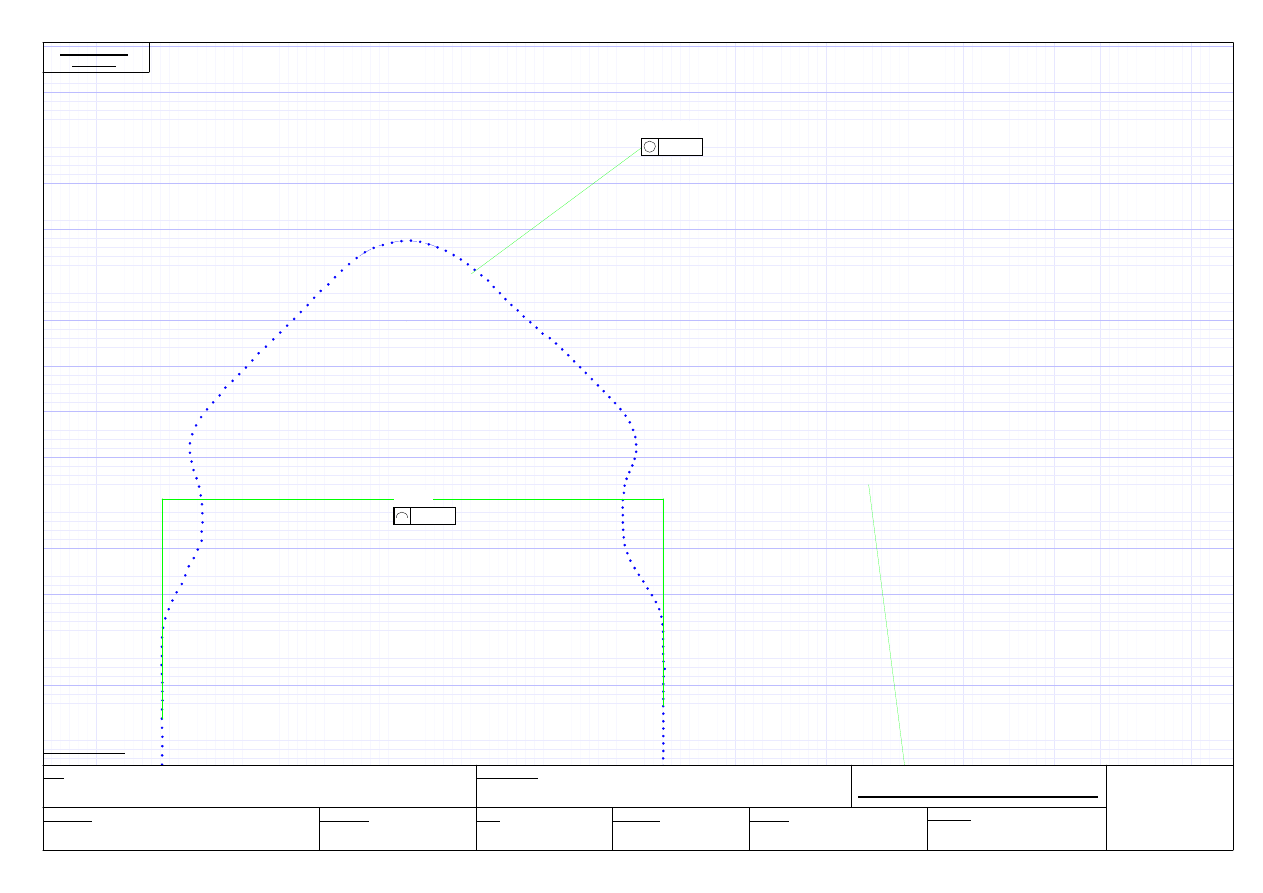Click the header label box in top-left corner
Viewport: 1263px width, 893px height.
(96, 58)
